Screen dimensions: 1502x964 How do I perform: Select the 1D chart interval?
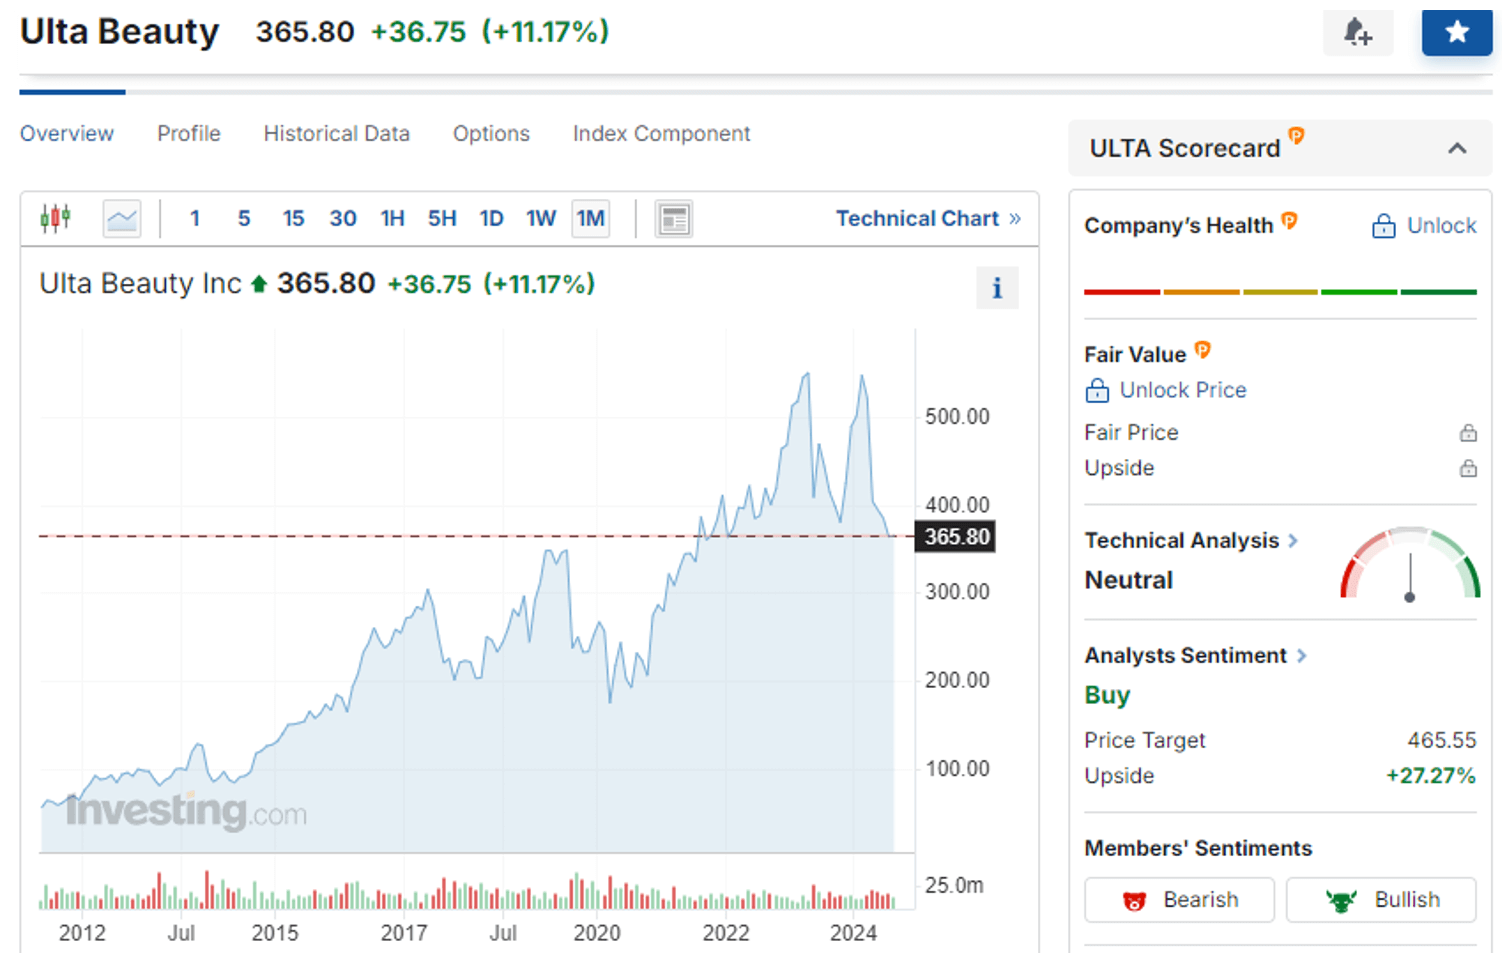pos(491,218)
